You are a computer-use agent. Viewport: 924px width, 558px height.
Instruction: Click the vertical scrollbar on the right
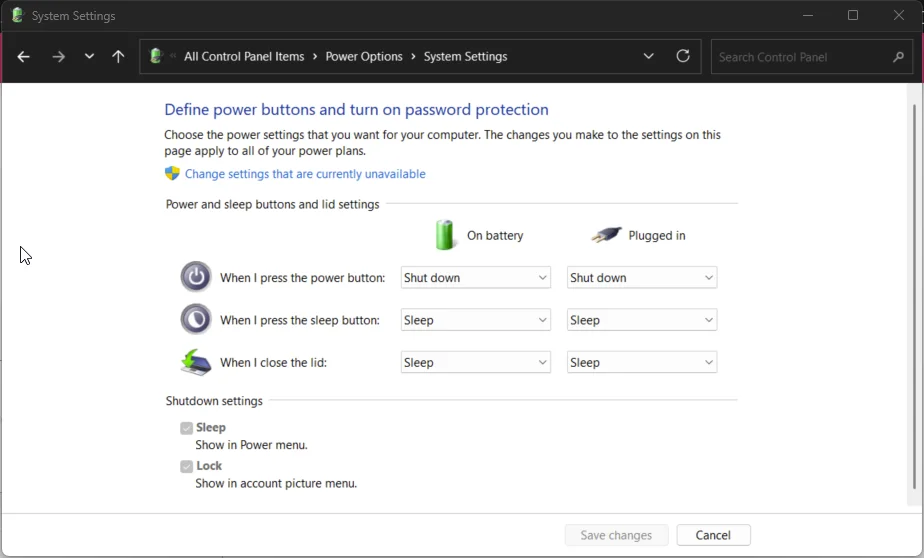[x=914, y=295]
